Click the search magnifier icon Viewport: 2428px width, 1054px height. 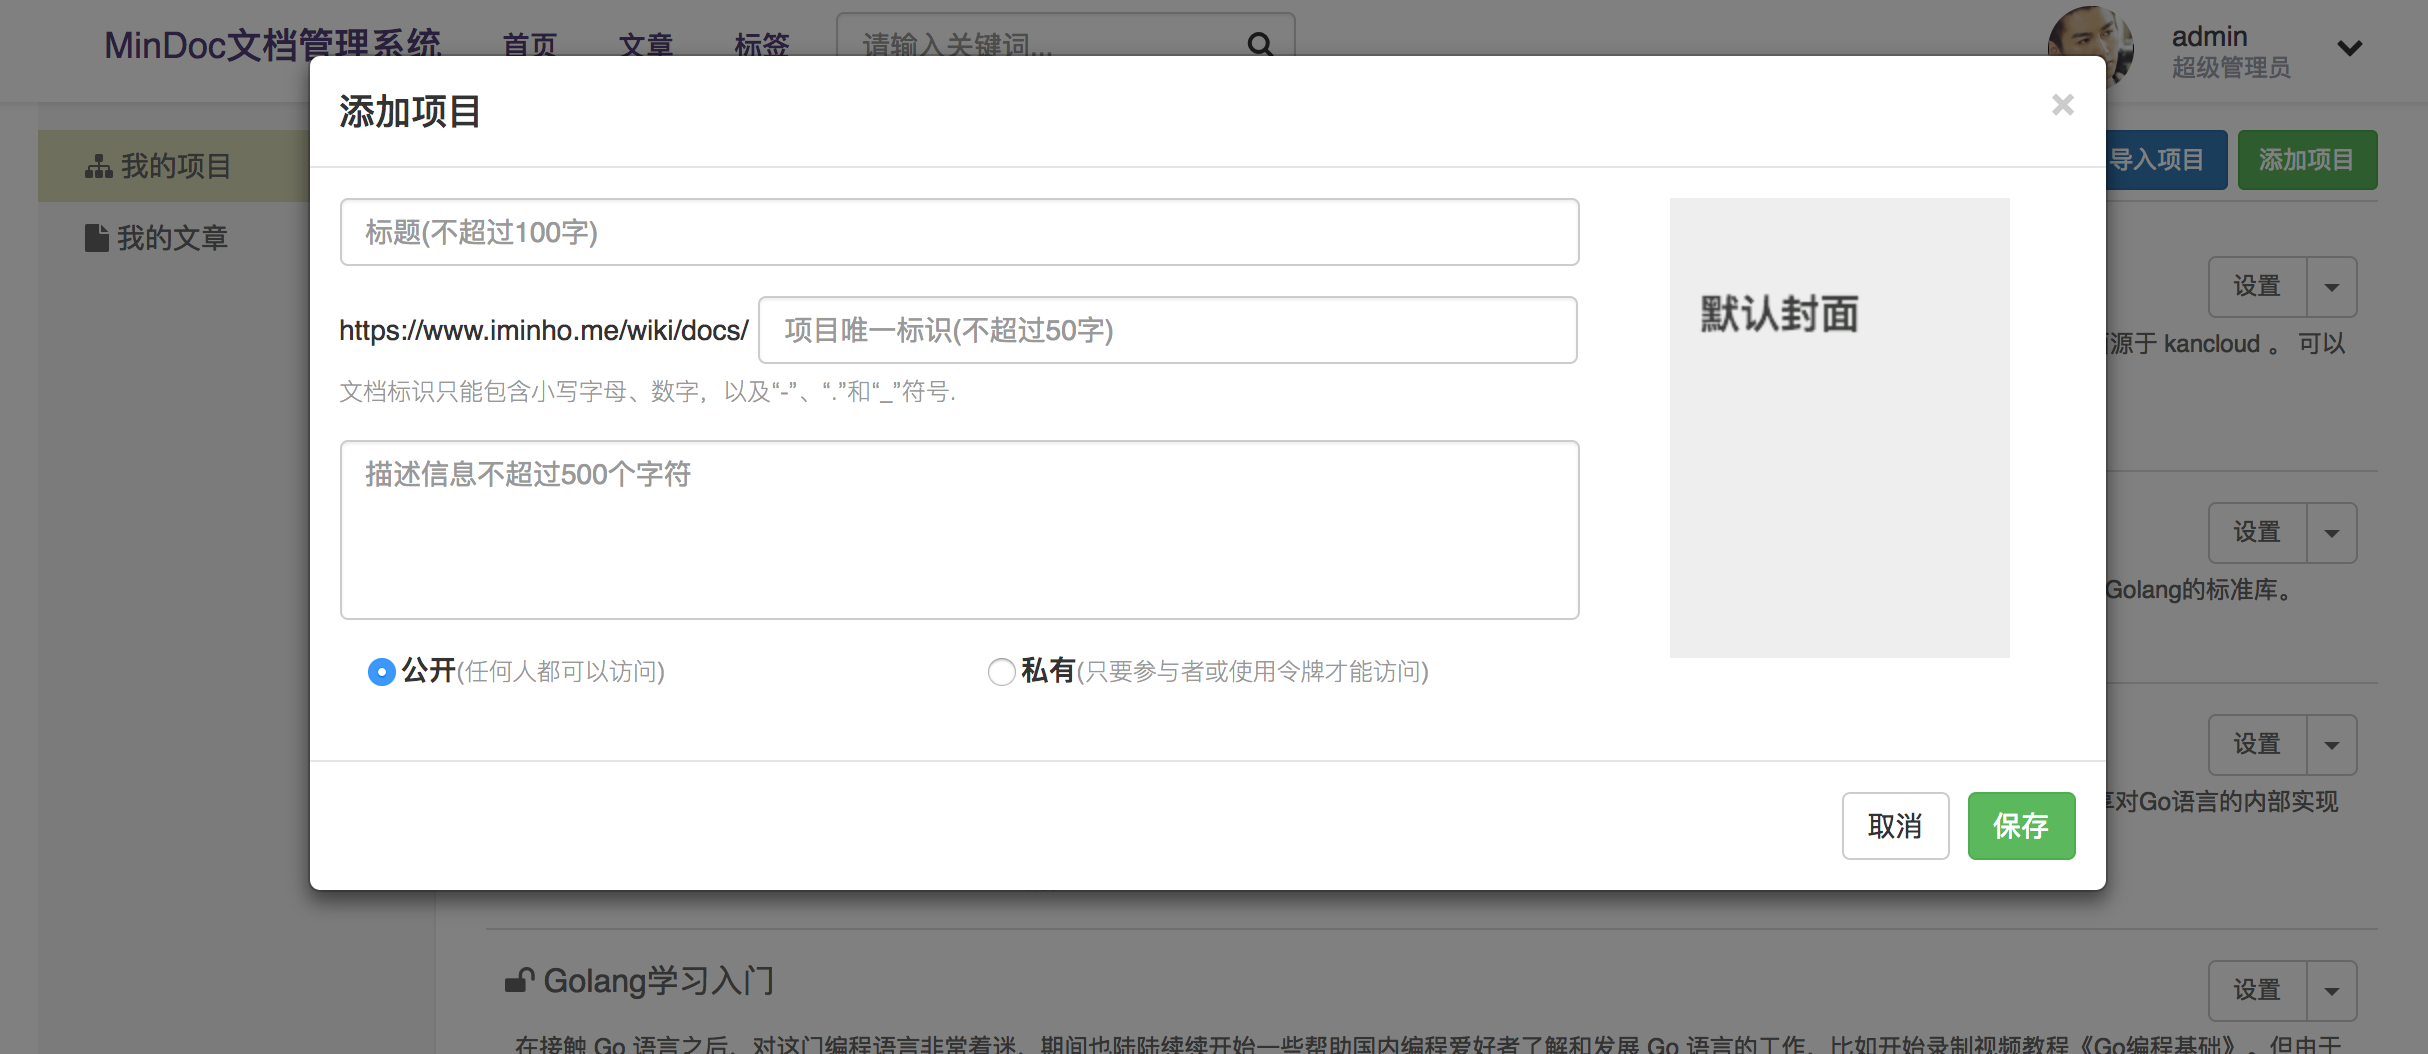pos(1260,44)
